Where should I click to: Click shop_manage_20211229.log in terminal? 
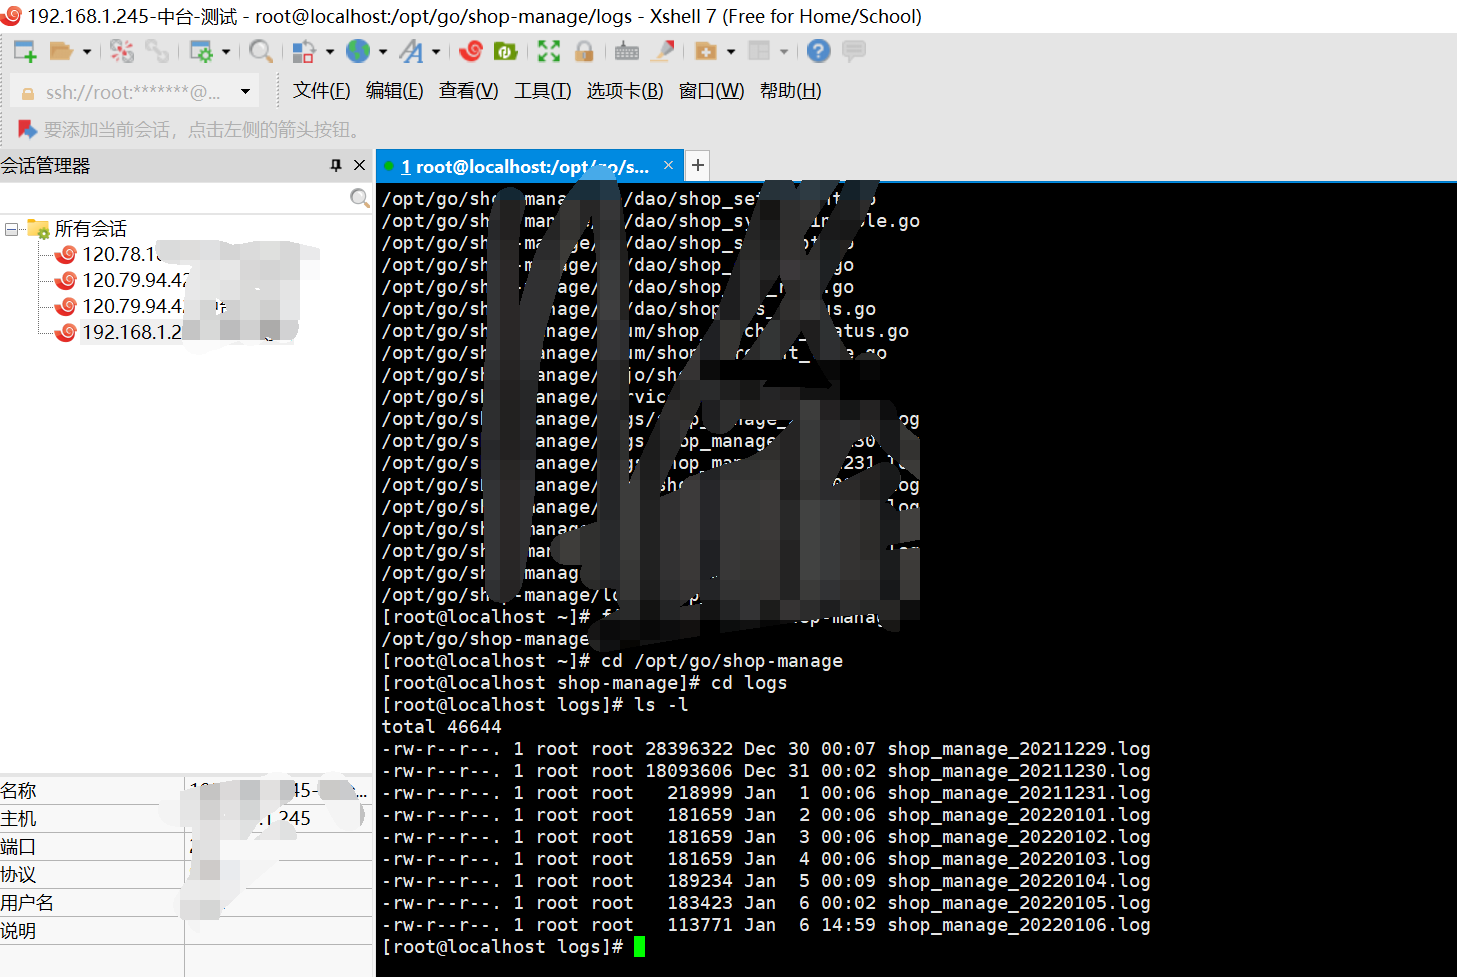click(1019, 749)
